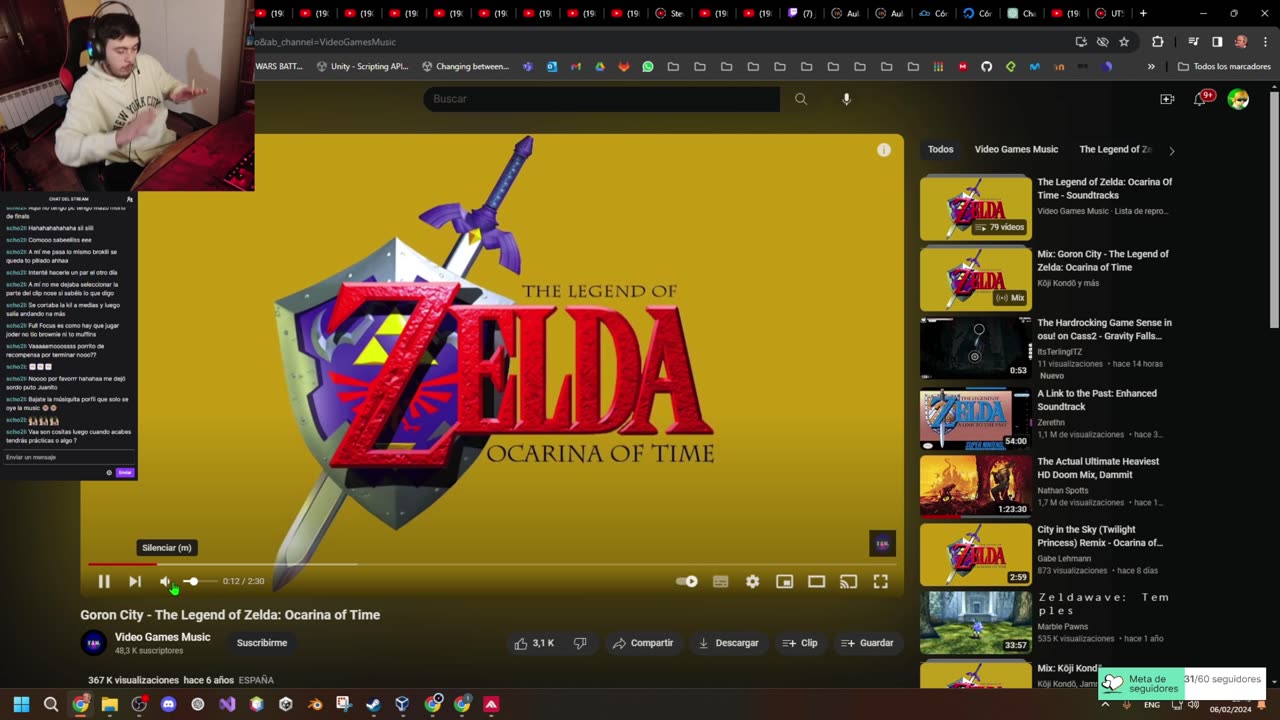Switch to theater mode view

click(x=816, y=581)
